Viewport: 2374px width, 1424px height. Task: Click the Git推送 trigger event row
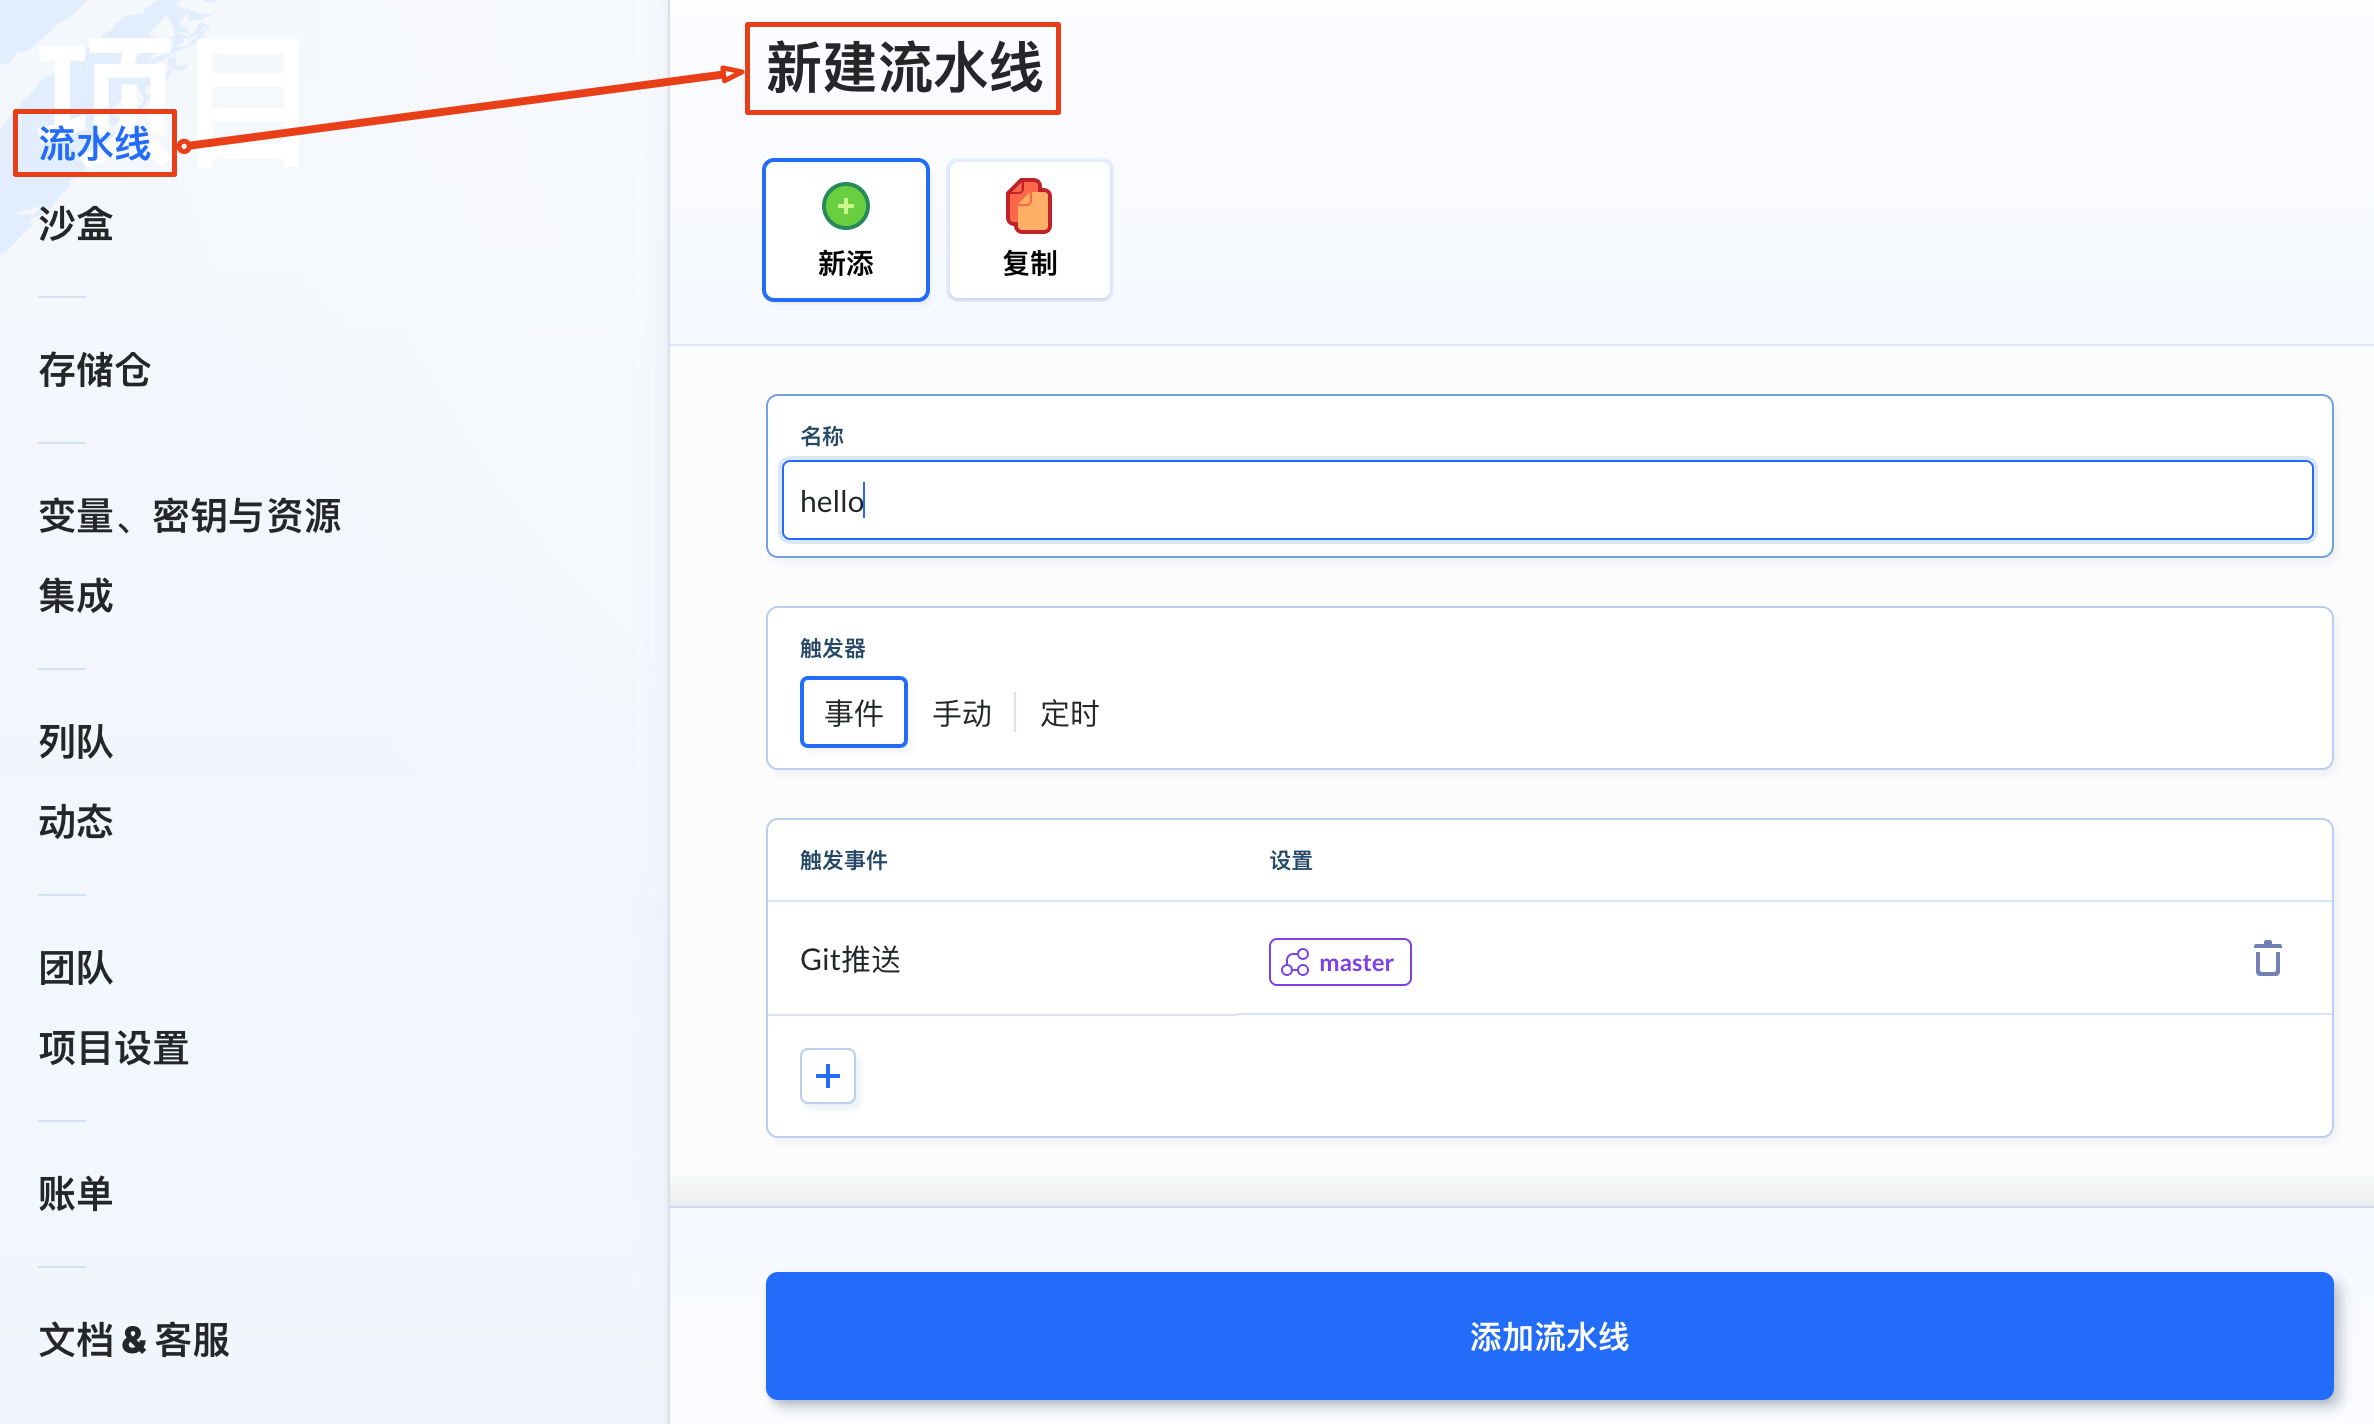[x=850, y=960]
